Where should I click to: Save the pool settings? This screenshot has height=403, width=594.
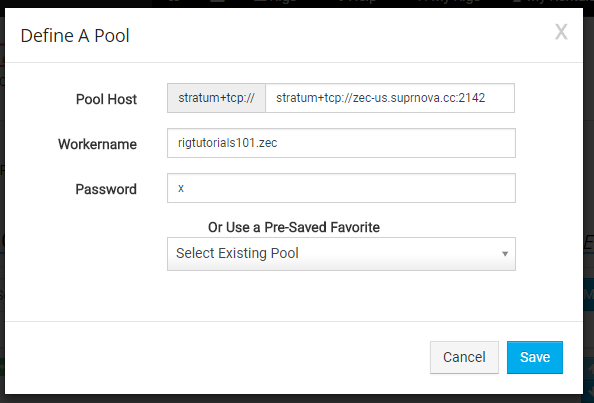coord(535,357)
